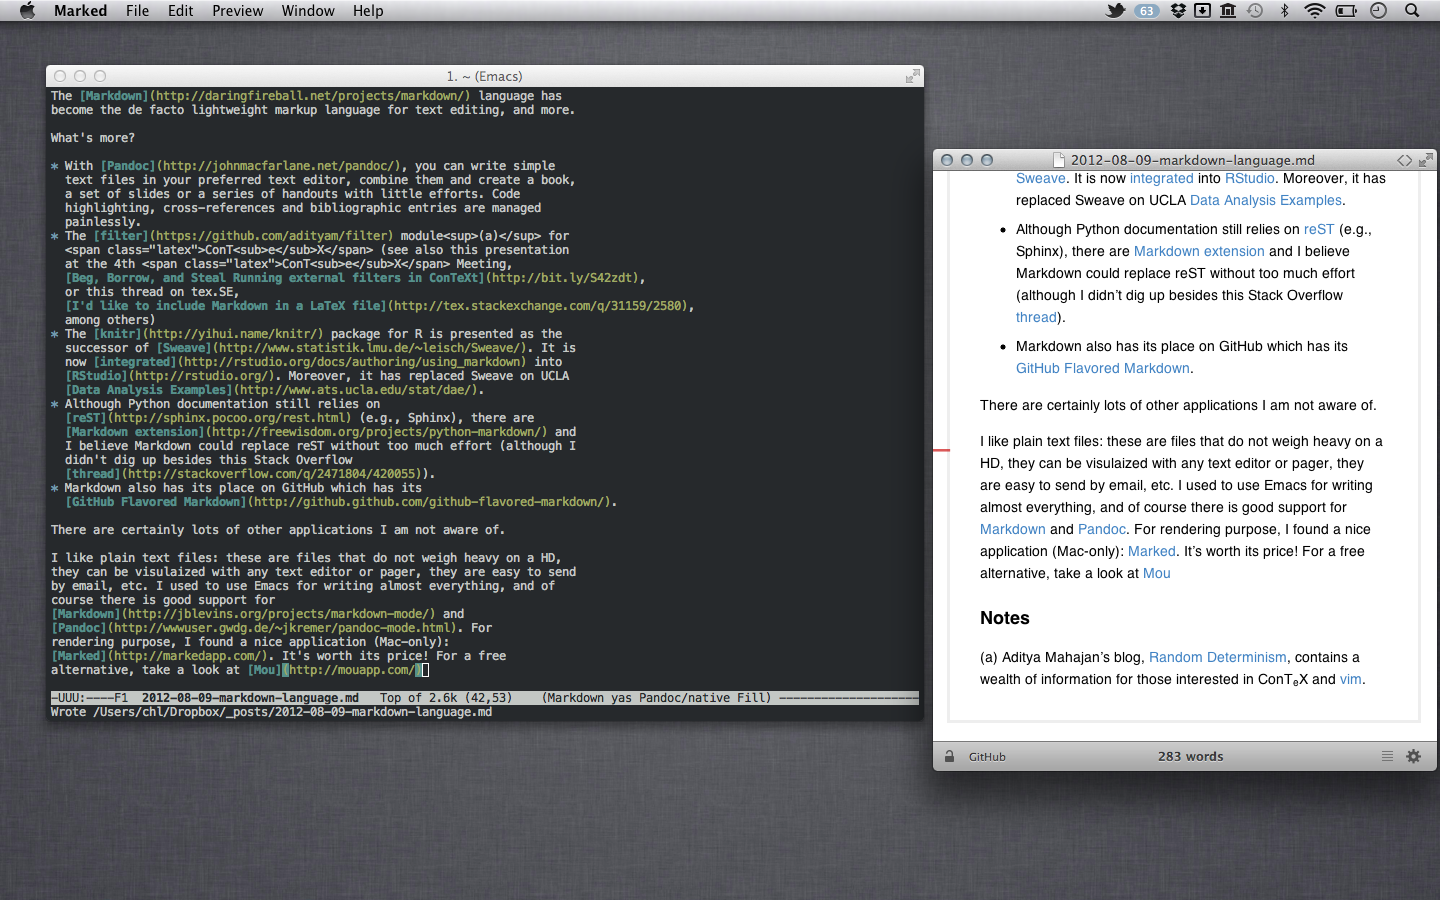Screen dimensions: 1440x900
Task: Click the bank building menu bar icon
Action: (1228, 11)
